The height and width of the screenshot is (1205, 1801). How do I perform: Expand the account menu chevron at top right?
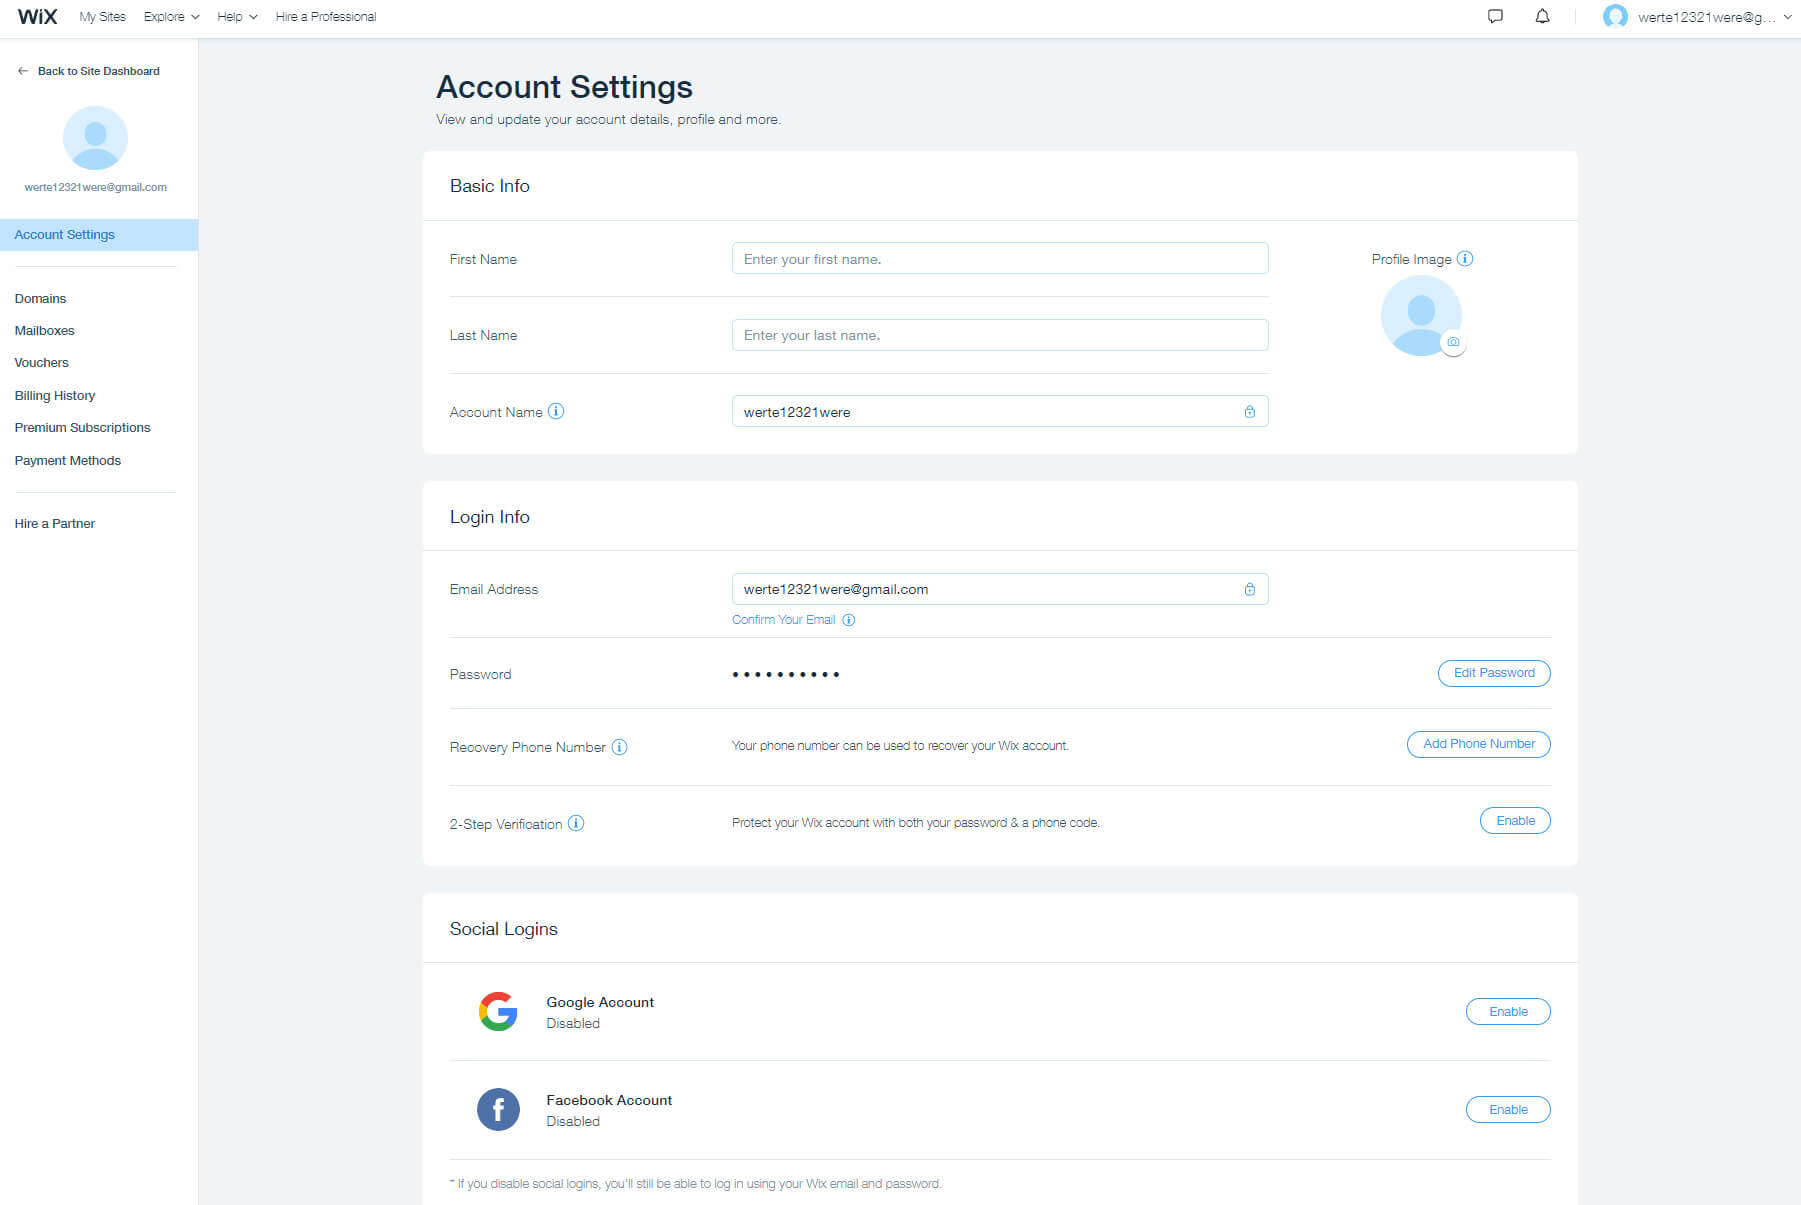(x=1786, y=16)
